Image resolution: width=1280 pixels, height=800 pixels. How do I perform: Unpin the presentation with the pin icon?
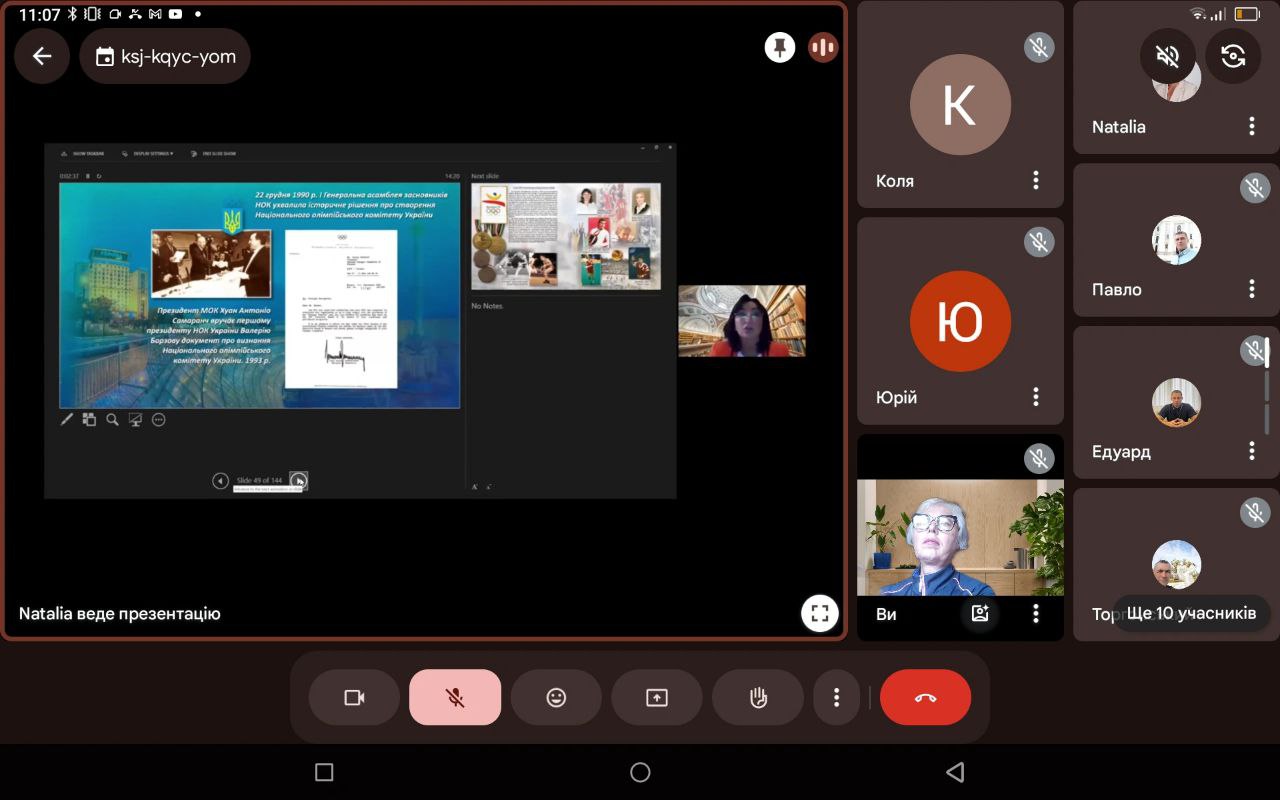pyautogui.click(x=780, y=47)
